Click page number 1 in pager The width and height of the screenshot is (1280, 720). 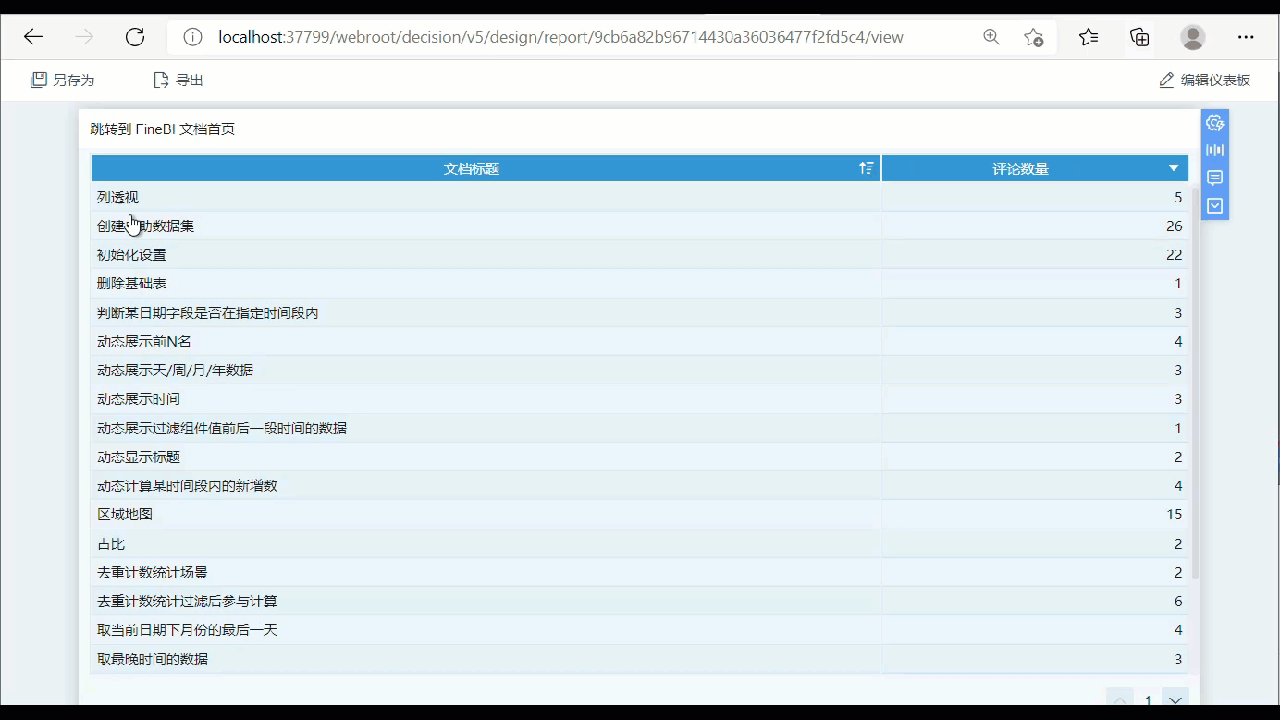tap(1148, 701)
